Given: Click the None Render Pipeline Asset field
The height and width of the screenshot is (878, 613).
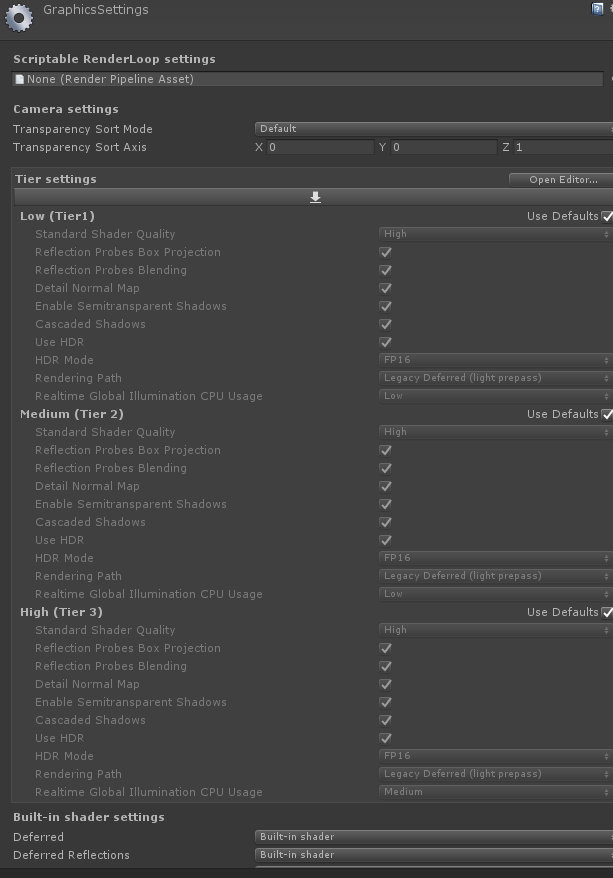Looking at the screenshot, I should pyautogui.click(x=300, y=79).
